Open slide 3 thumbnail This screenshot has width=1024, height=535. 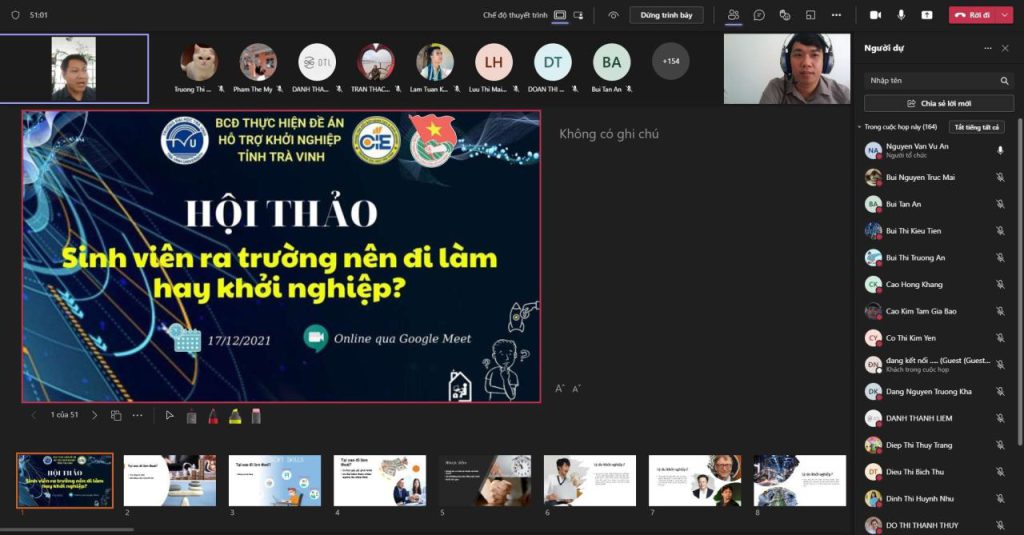coord(275,481)
